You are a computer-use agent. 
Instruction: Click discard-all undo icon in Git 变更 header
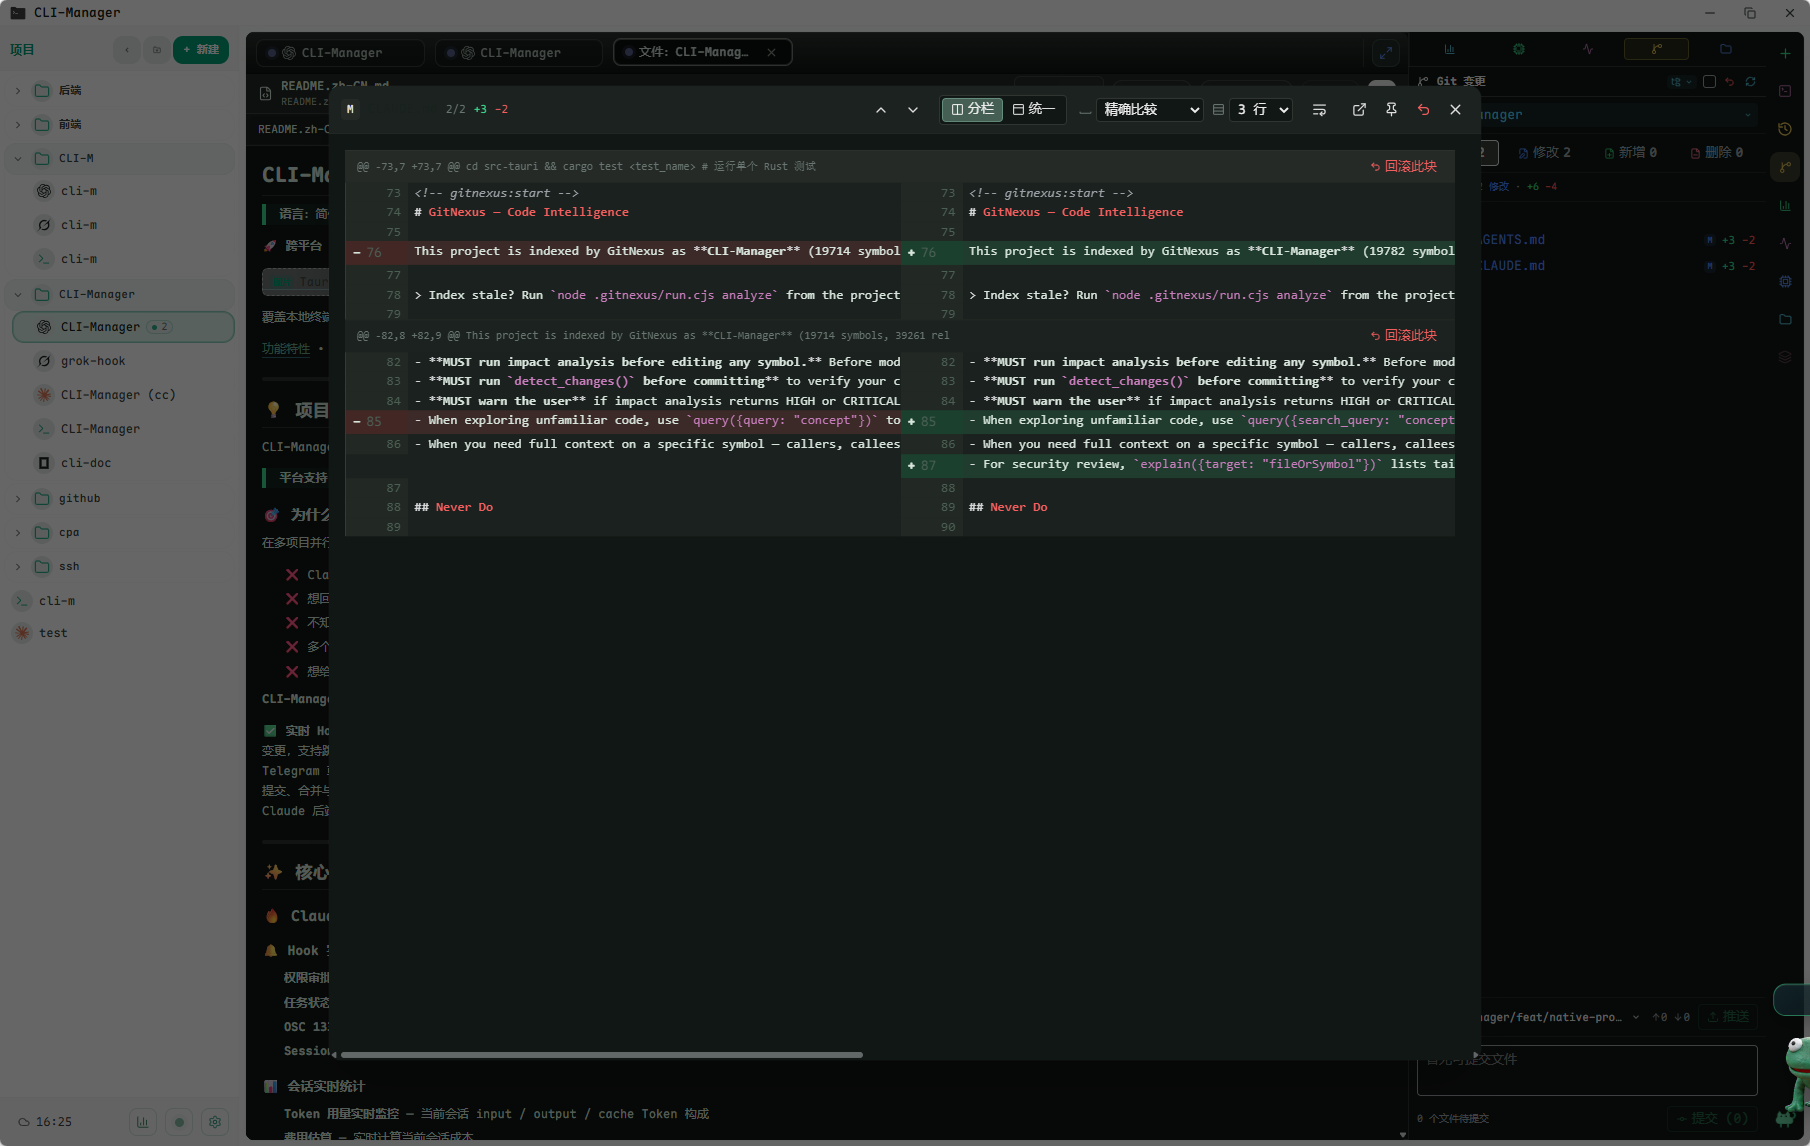pyautogui.click(x=1729, y=82)
